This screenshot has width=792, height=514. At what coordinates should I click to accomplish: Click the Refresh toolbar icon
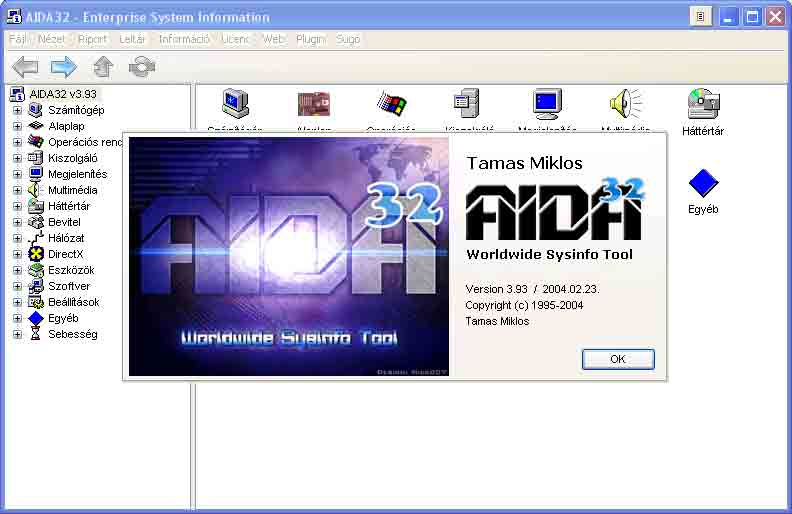coord(142,67)
